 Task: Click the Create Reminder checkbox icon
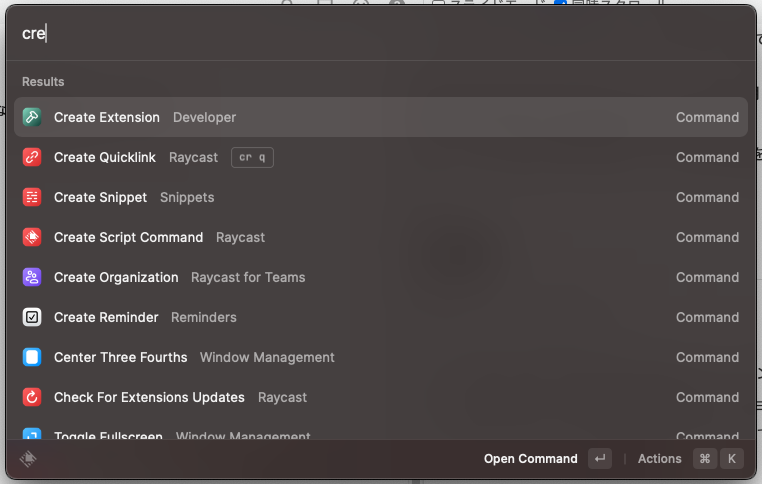coord(32,317)
